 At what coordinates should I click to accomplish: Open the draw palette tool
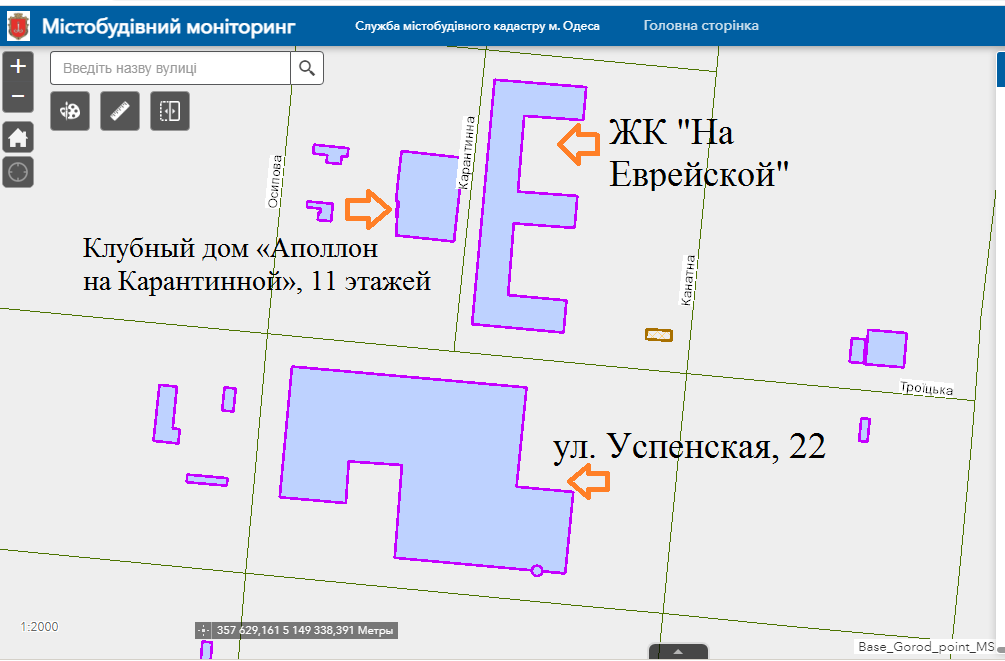click(x=70, y=111)
